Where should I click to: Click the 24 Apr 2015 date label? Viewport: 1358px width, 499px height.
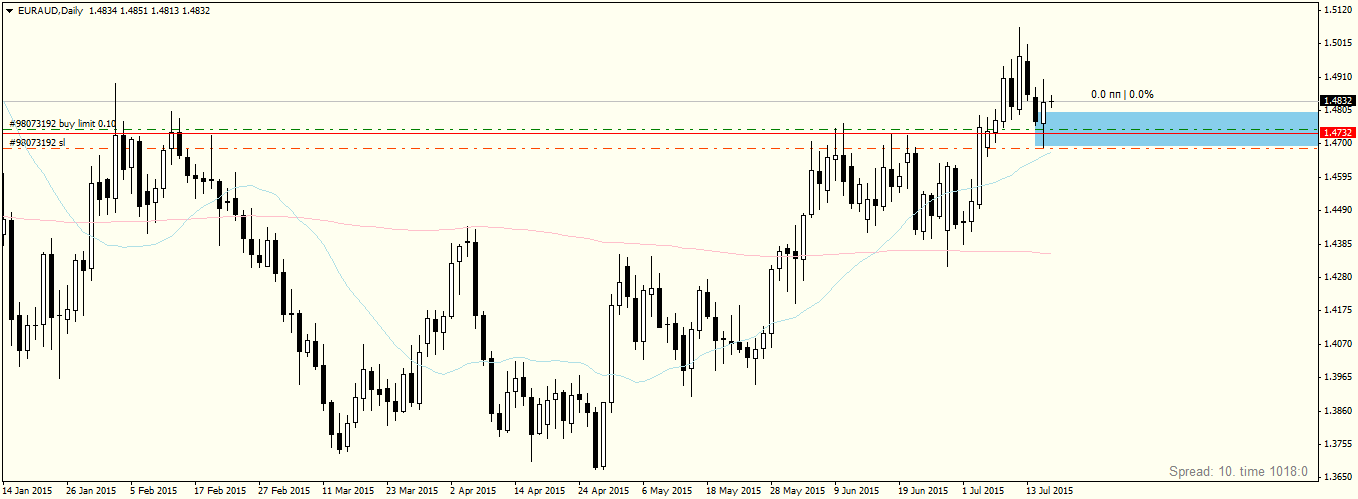603,491
